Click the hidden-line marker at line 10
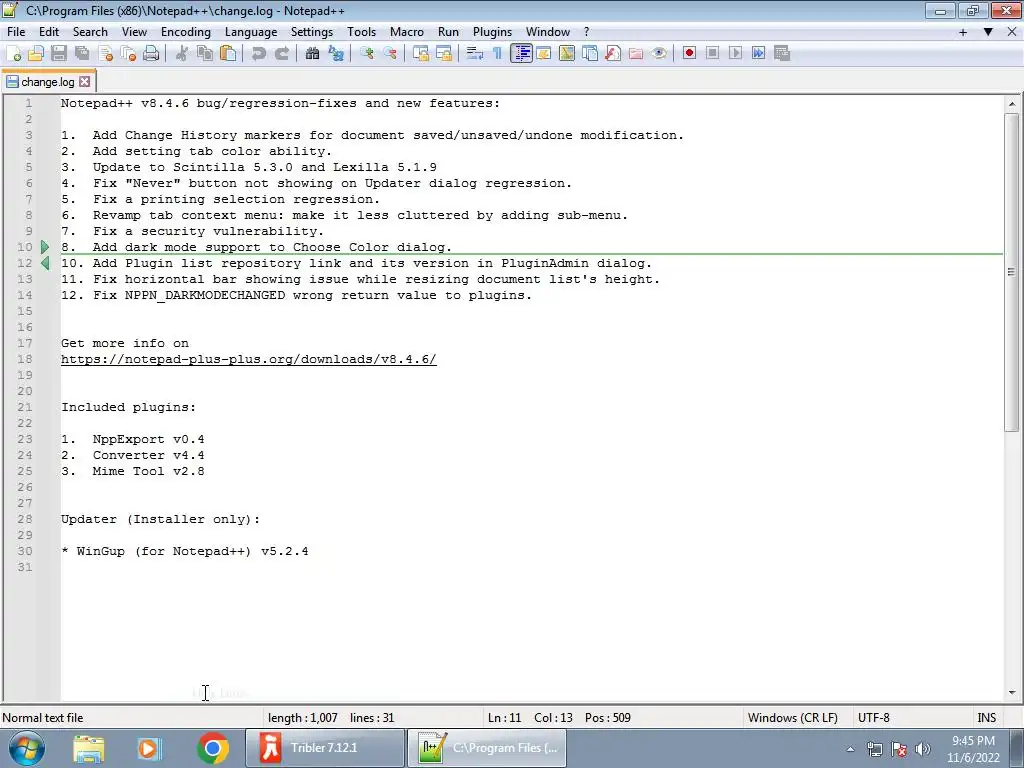The height and width of the screenshot is (768, 1024). 44,247
